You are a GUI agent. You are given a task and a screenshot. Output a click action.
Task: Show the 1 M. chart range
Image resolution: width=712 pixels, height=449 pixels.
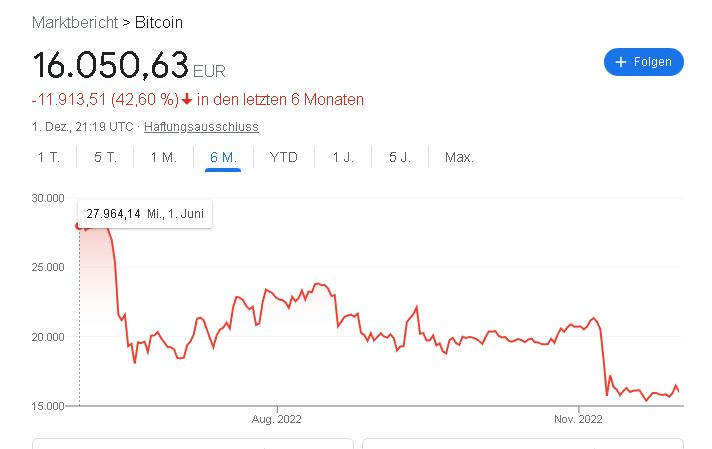[163, 157]
